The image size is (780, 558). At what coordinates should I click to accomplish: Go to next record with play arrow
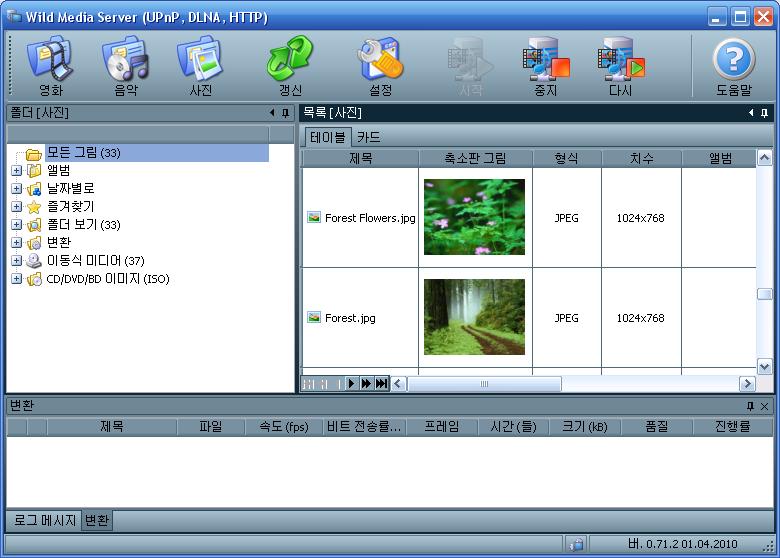click(x=352, y=383)
